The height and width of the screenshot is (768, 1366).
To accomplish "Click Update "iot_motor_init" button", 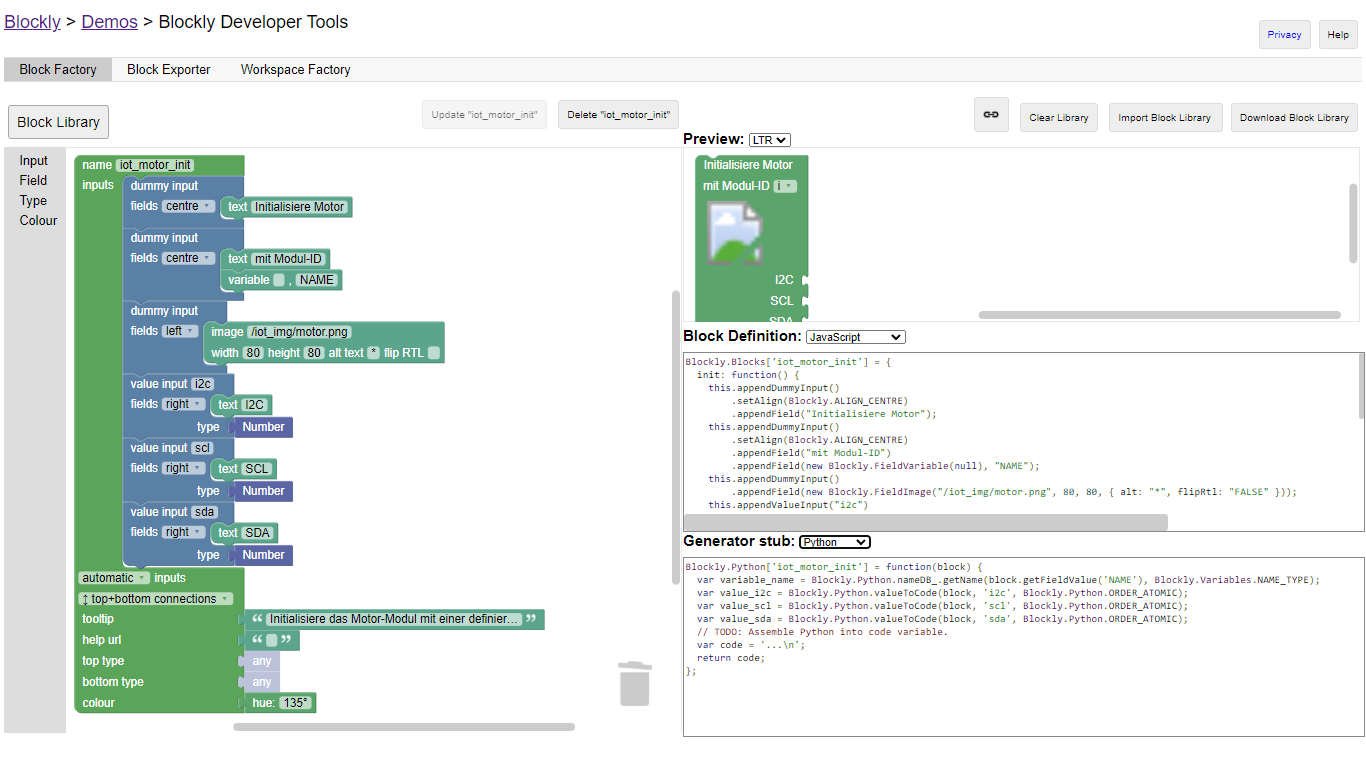I will 485,115.
